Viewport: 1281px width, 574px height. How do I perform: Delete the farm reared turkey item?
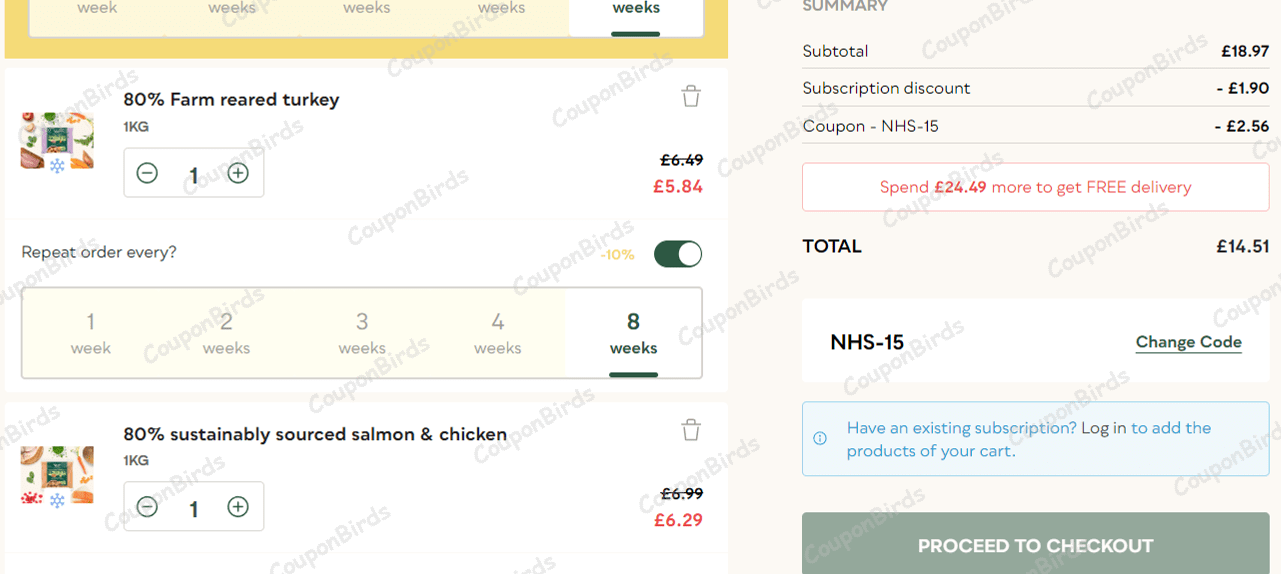pyautogui.click(x=691, y=96)
